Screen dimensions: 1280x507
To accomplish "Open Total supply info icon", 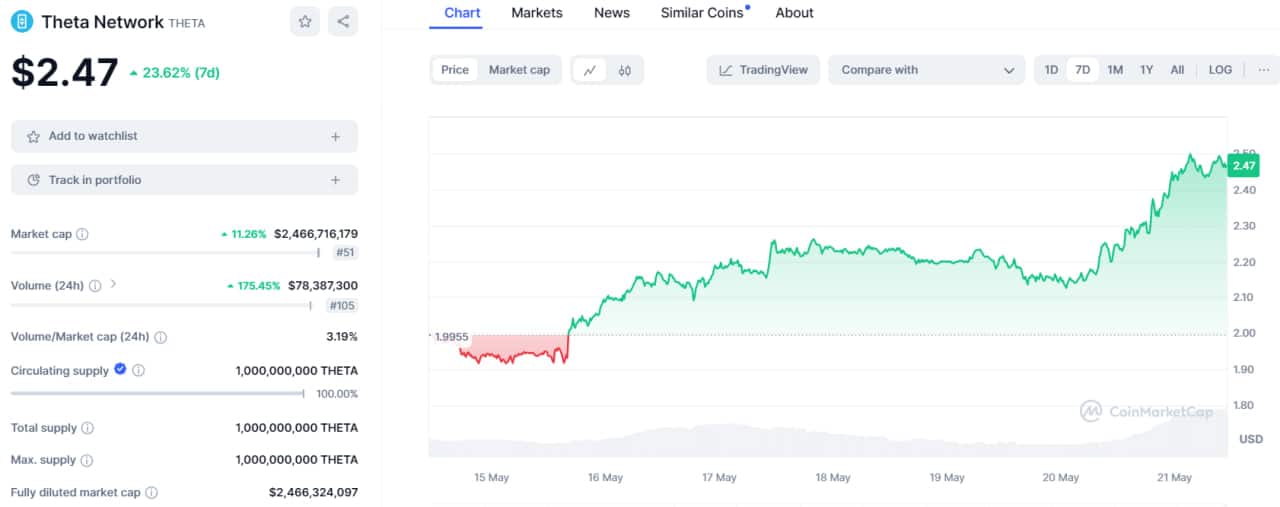I will click(x=87, y=428).
